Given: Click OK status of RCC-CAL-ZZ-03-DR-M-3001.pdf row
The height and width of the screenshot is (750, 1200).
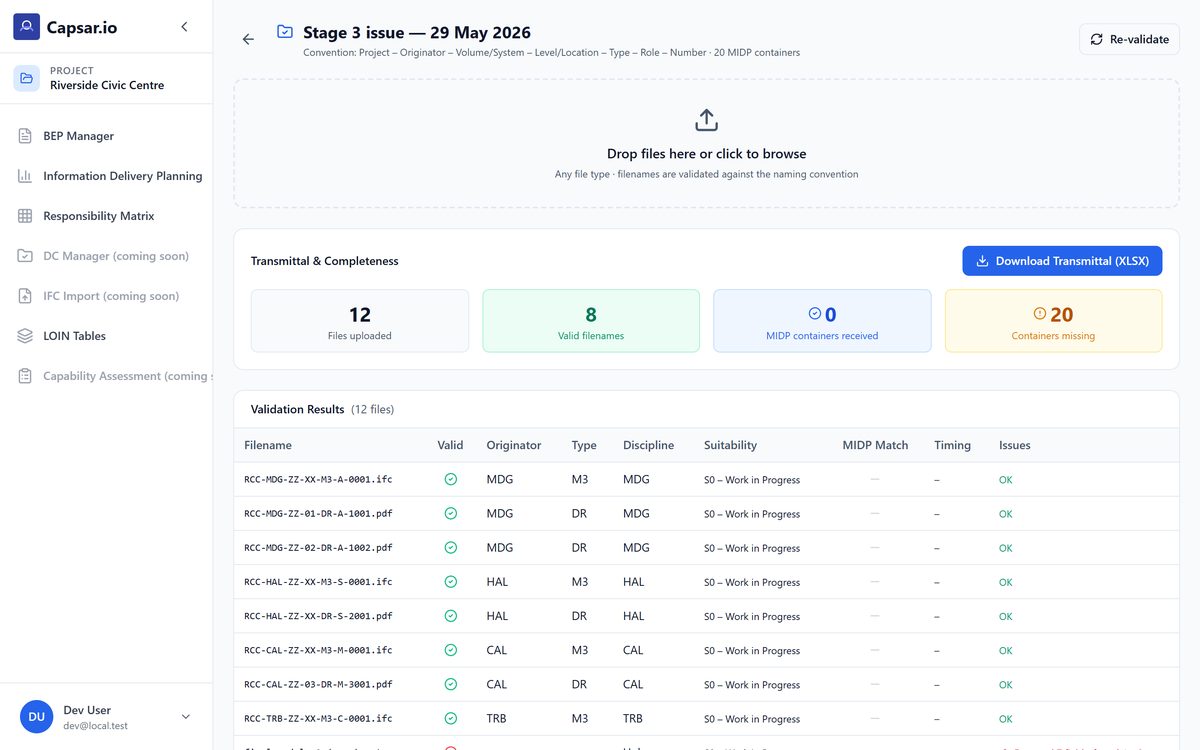Looking at the screenshot, I should 1006,685.
